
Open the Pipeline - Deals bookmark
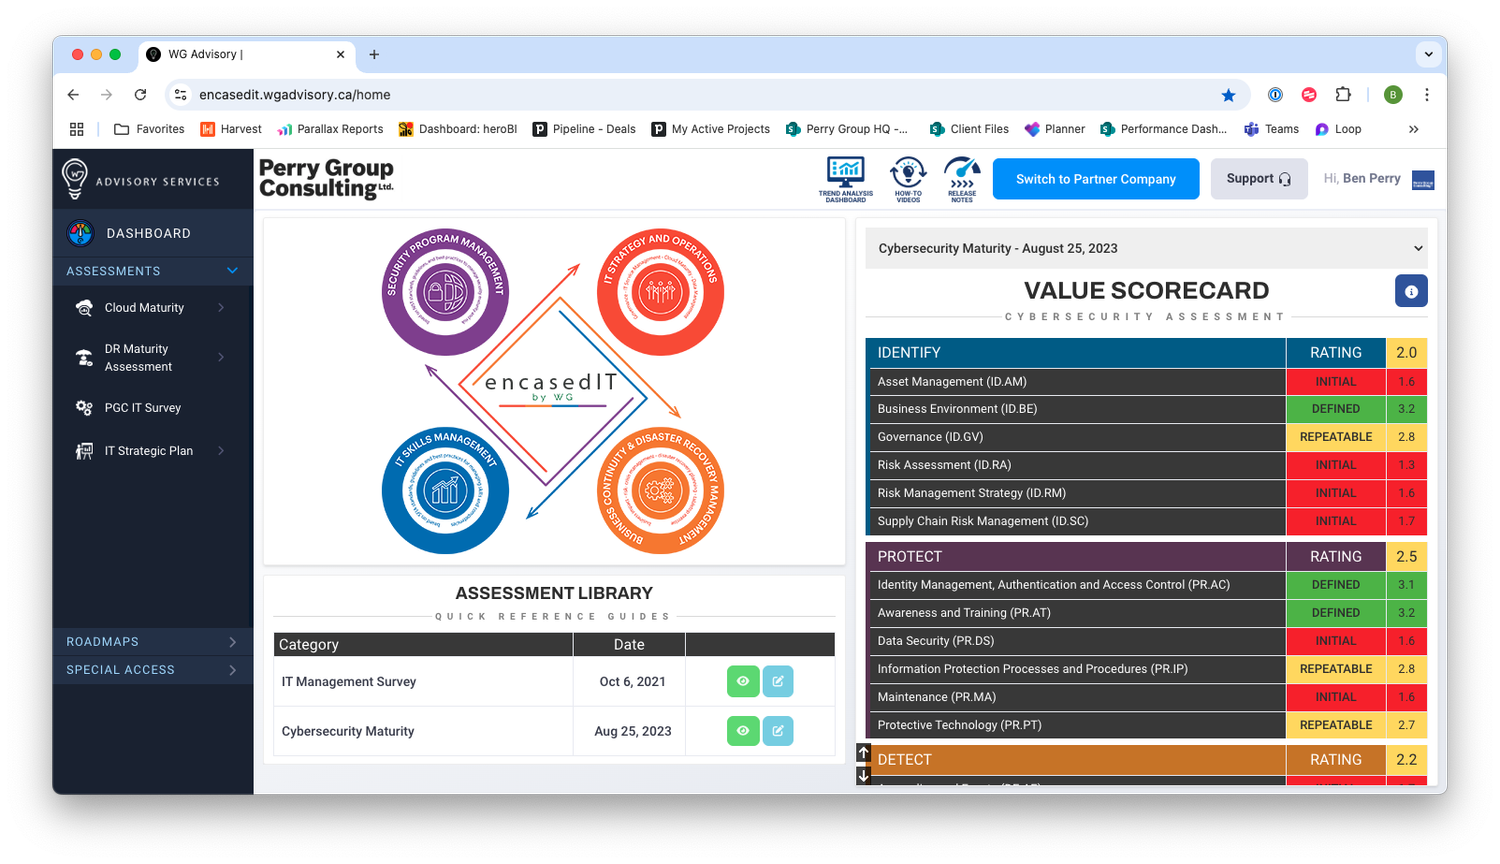pyautogui.click(x=584, y=129)
